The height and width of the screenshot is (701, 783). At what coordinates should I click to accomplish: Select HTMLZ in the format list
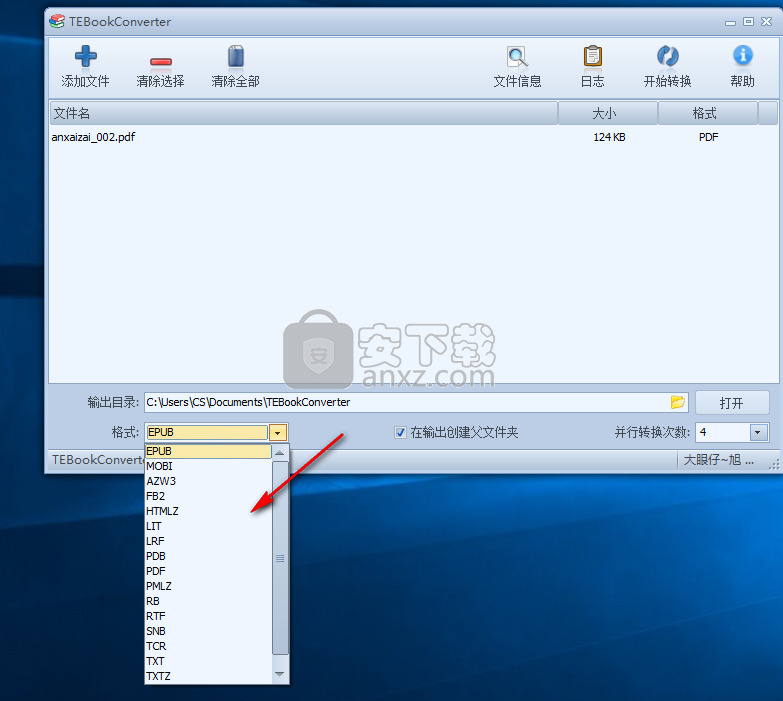(x=208, y=511)
